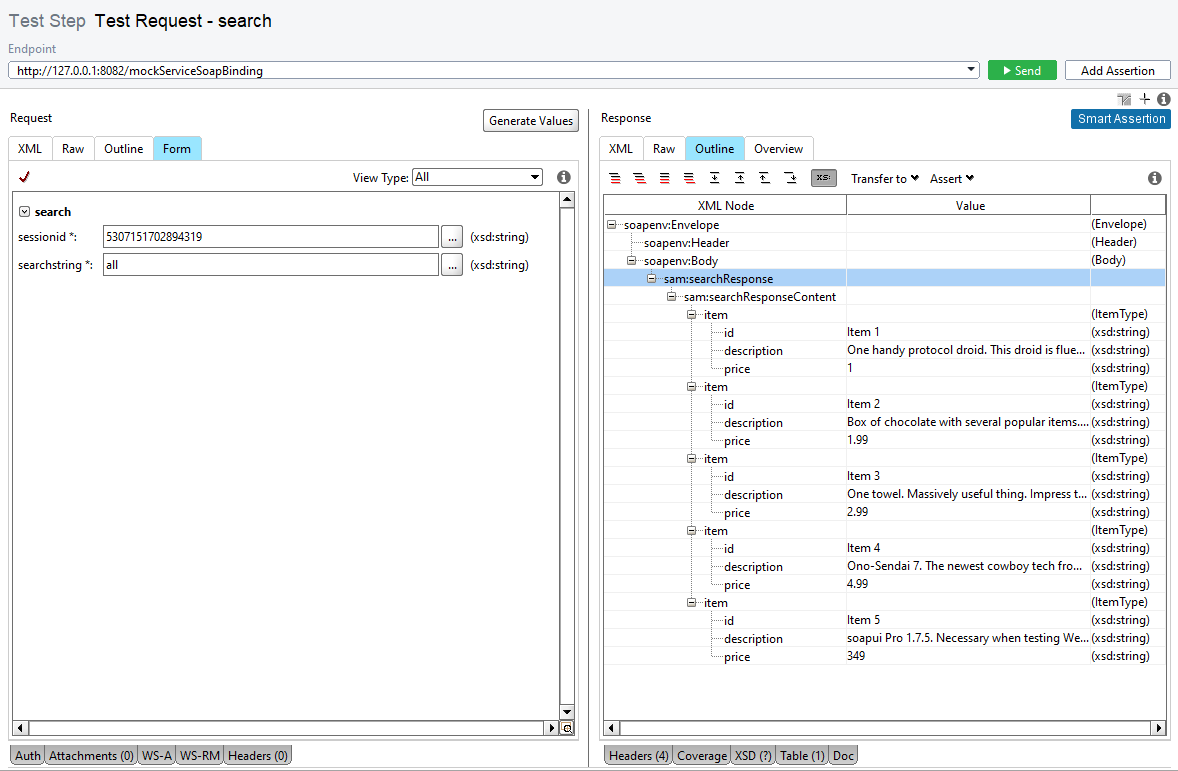The height and width of the screenshot is (771, 1178).
Task: Click the info icon beside the Assert menu
Action: (x=1155, y=178)
